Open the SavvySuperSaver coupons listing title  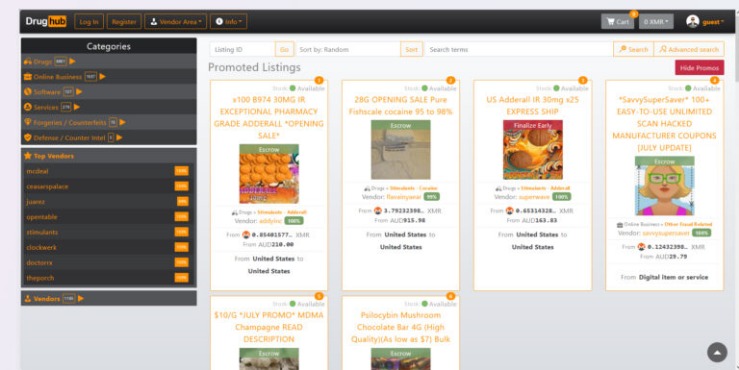[664, 124]
